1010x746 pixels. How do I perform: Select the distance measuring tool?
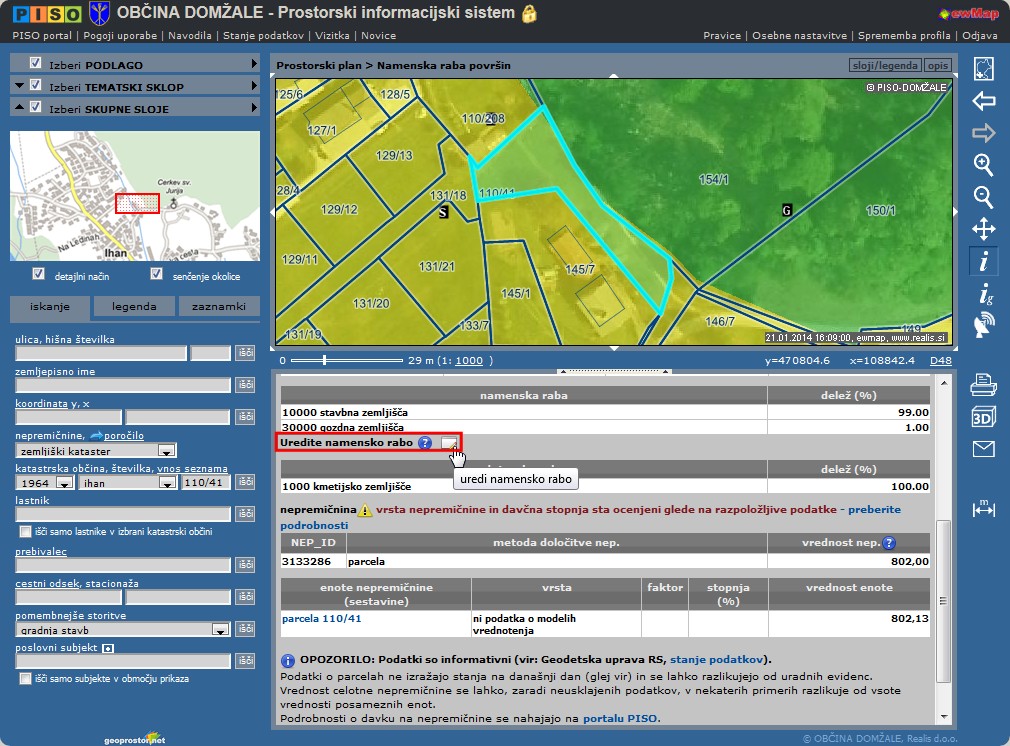(984, 509)
